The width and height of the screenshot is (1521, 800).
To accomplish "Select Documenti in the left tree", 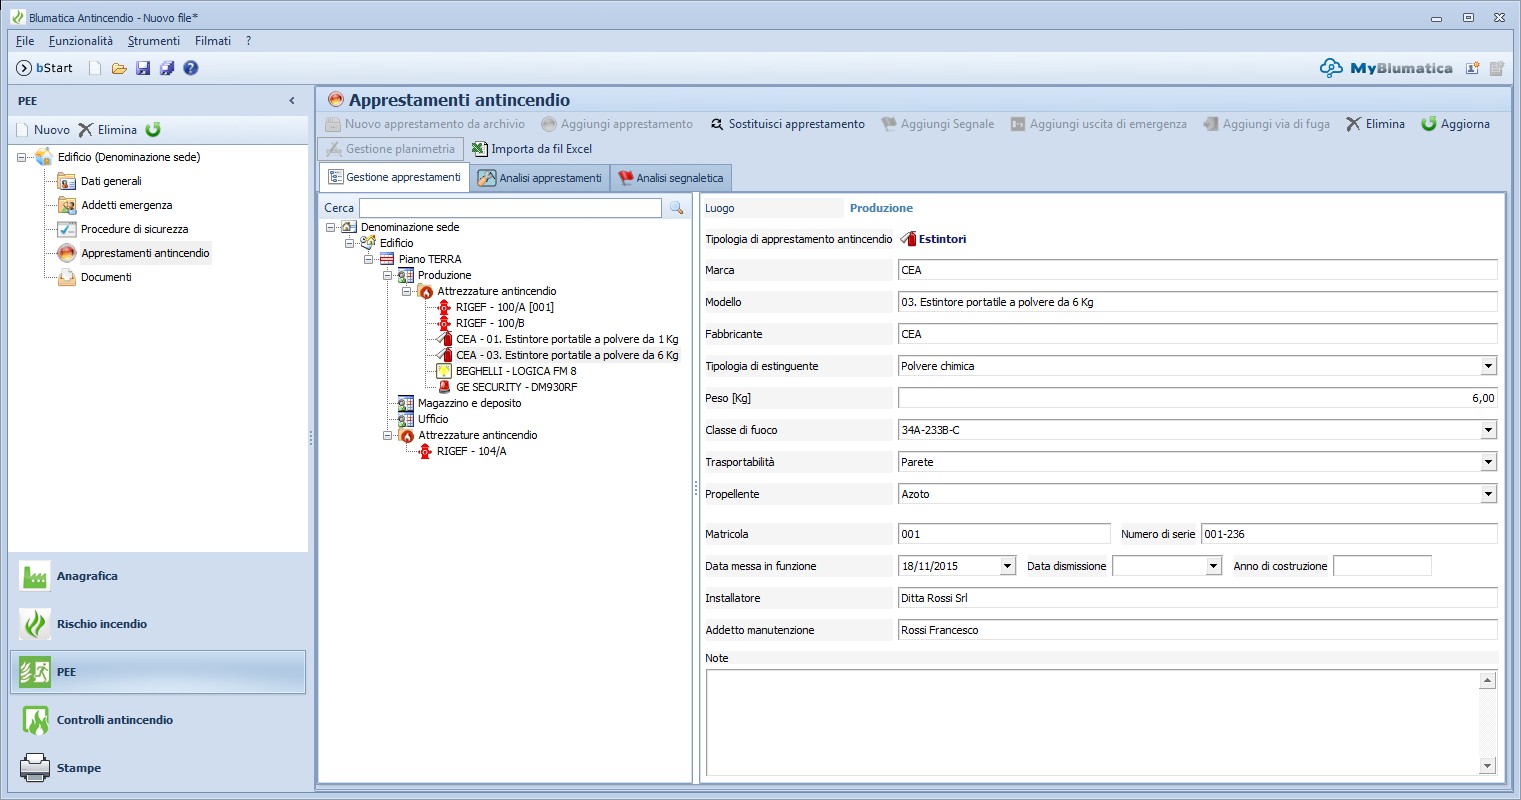I will click(106, 277).
